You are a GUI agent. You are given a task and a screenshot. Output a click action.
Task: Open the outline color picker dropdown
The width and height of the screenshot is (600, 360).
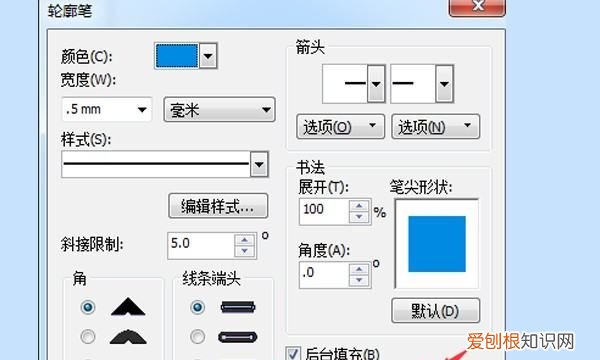(x=208, y=56)
